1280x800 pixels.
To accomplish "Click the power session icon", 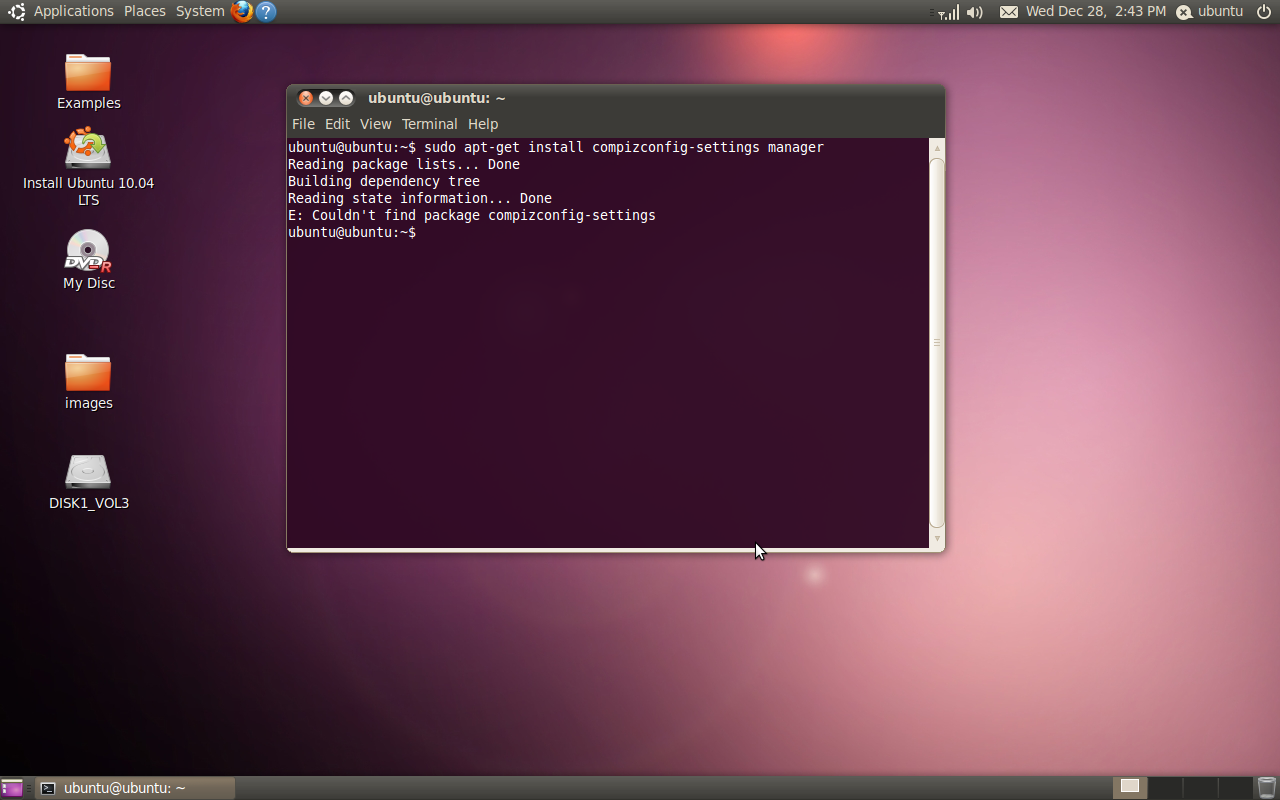I will (x=1263, y=12).
